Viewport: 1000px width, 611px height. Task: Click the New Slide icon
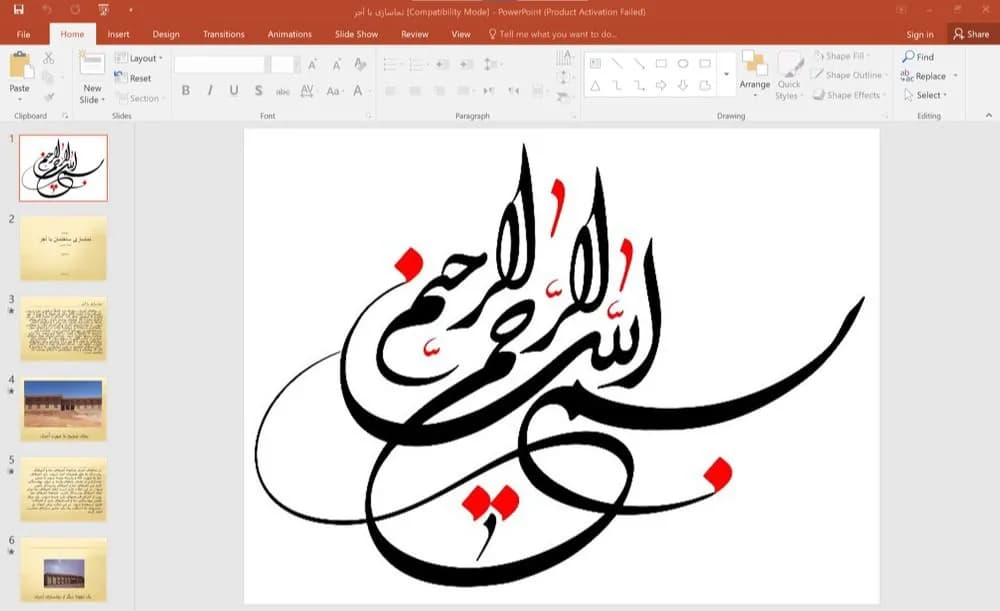pyautogui.click(x=92, y=64)
